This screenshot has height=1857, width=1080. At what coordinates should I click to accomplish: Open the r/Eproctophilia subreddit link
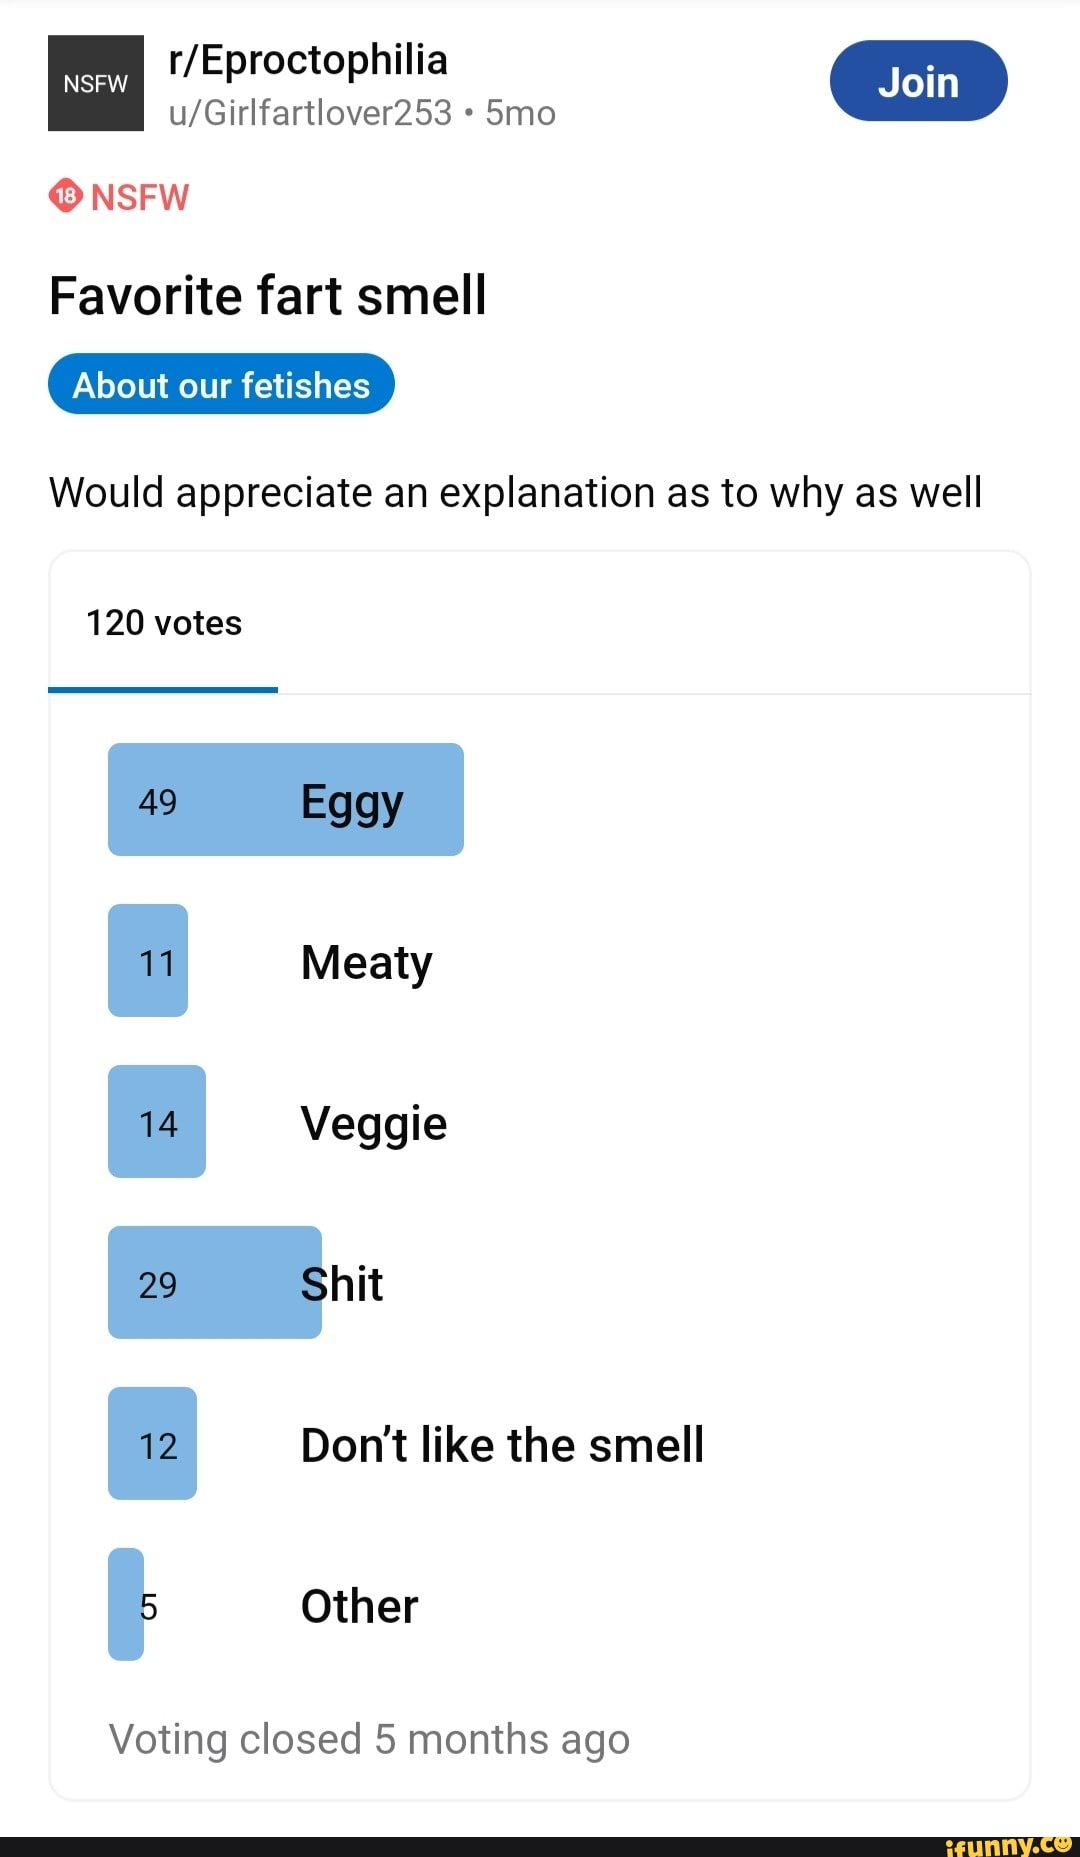click(x=308, y=60)
